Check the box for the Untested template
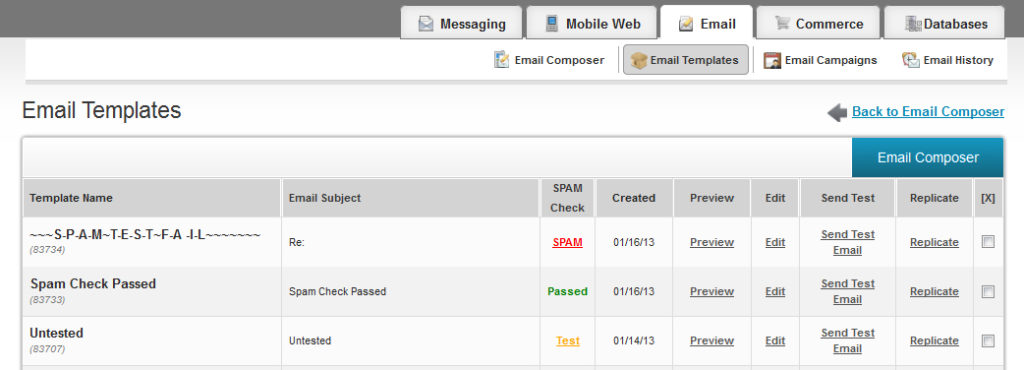 point(988,341)
